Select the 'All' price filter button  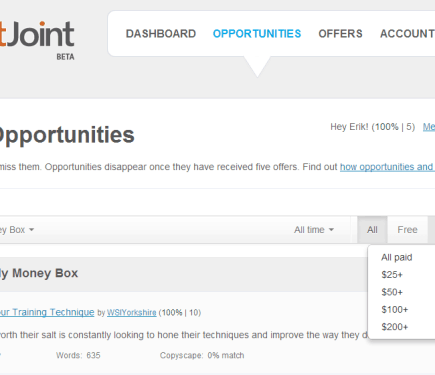tap(372, 230)
